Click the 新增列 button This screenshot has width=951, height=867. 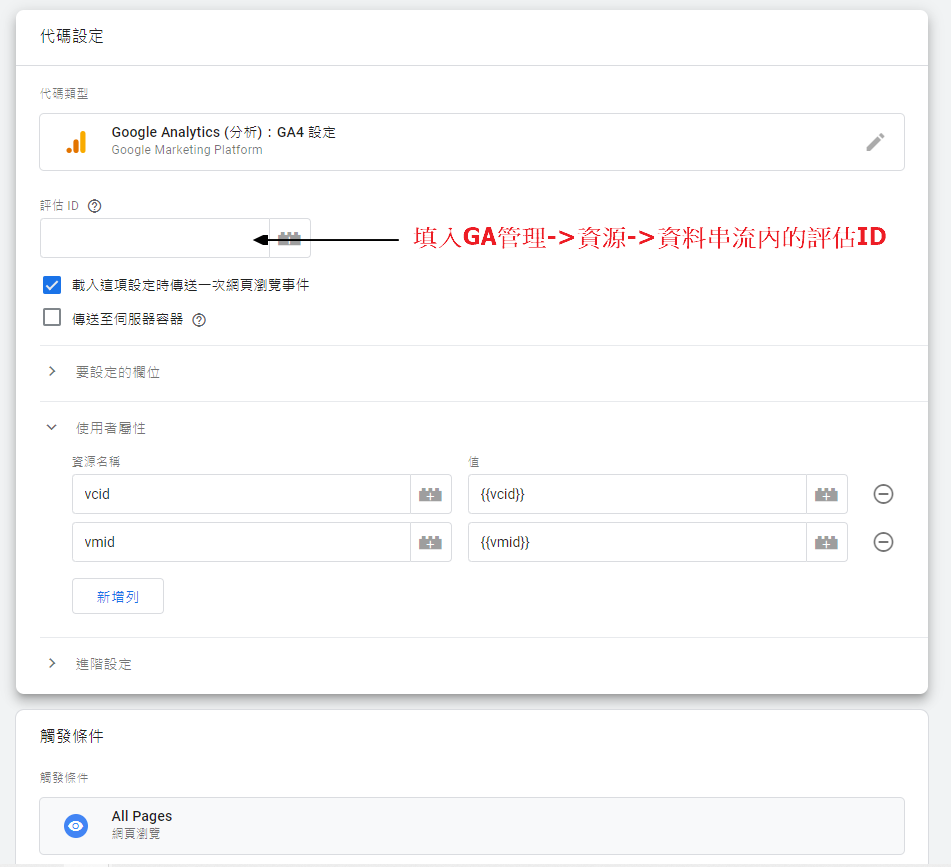pyautogui.click(x=118, y=596)
